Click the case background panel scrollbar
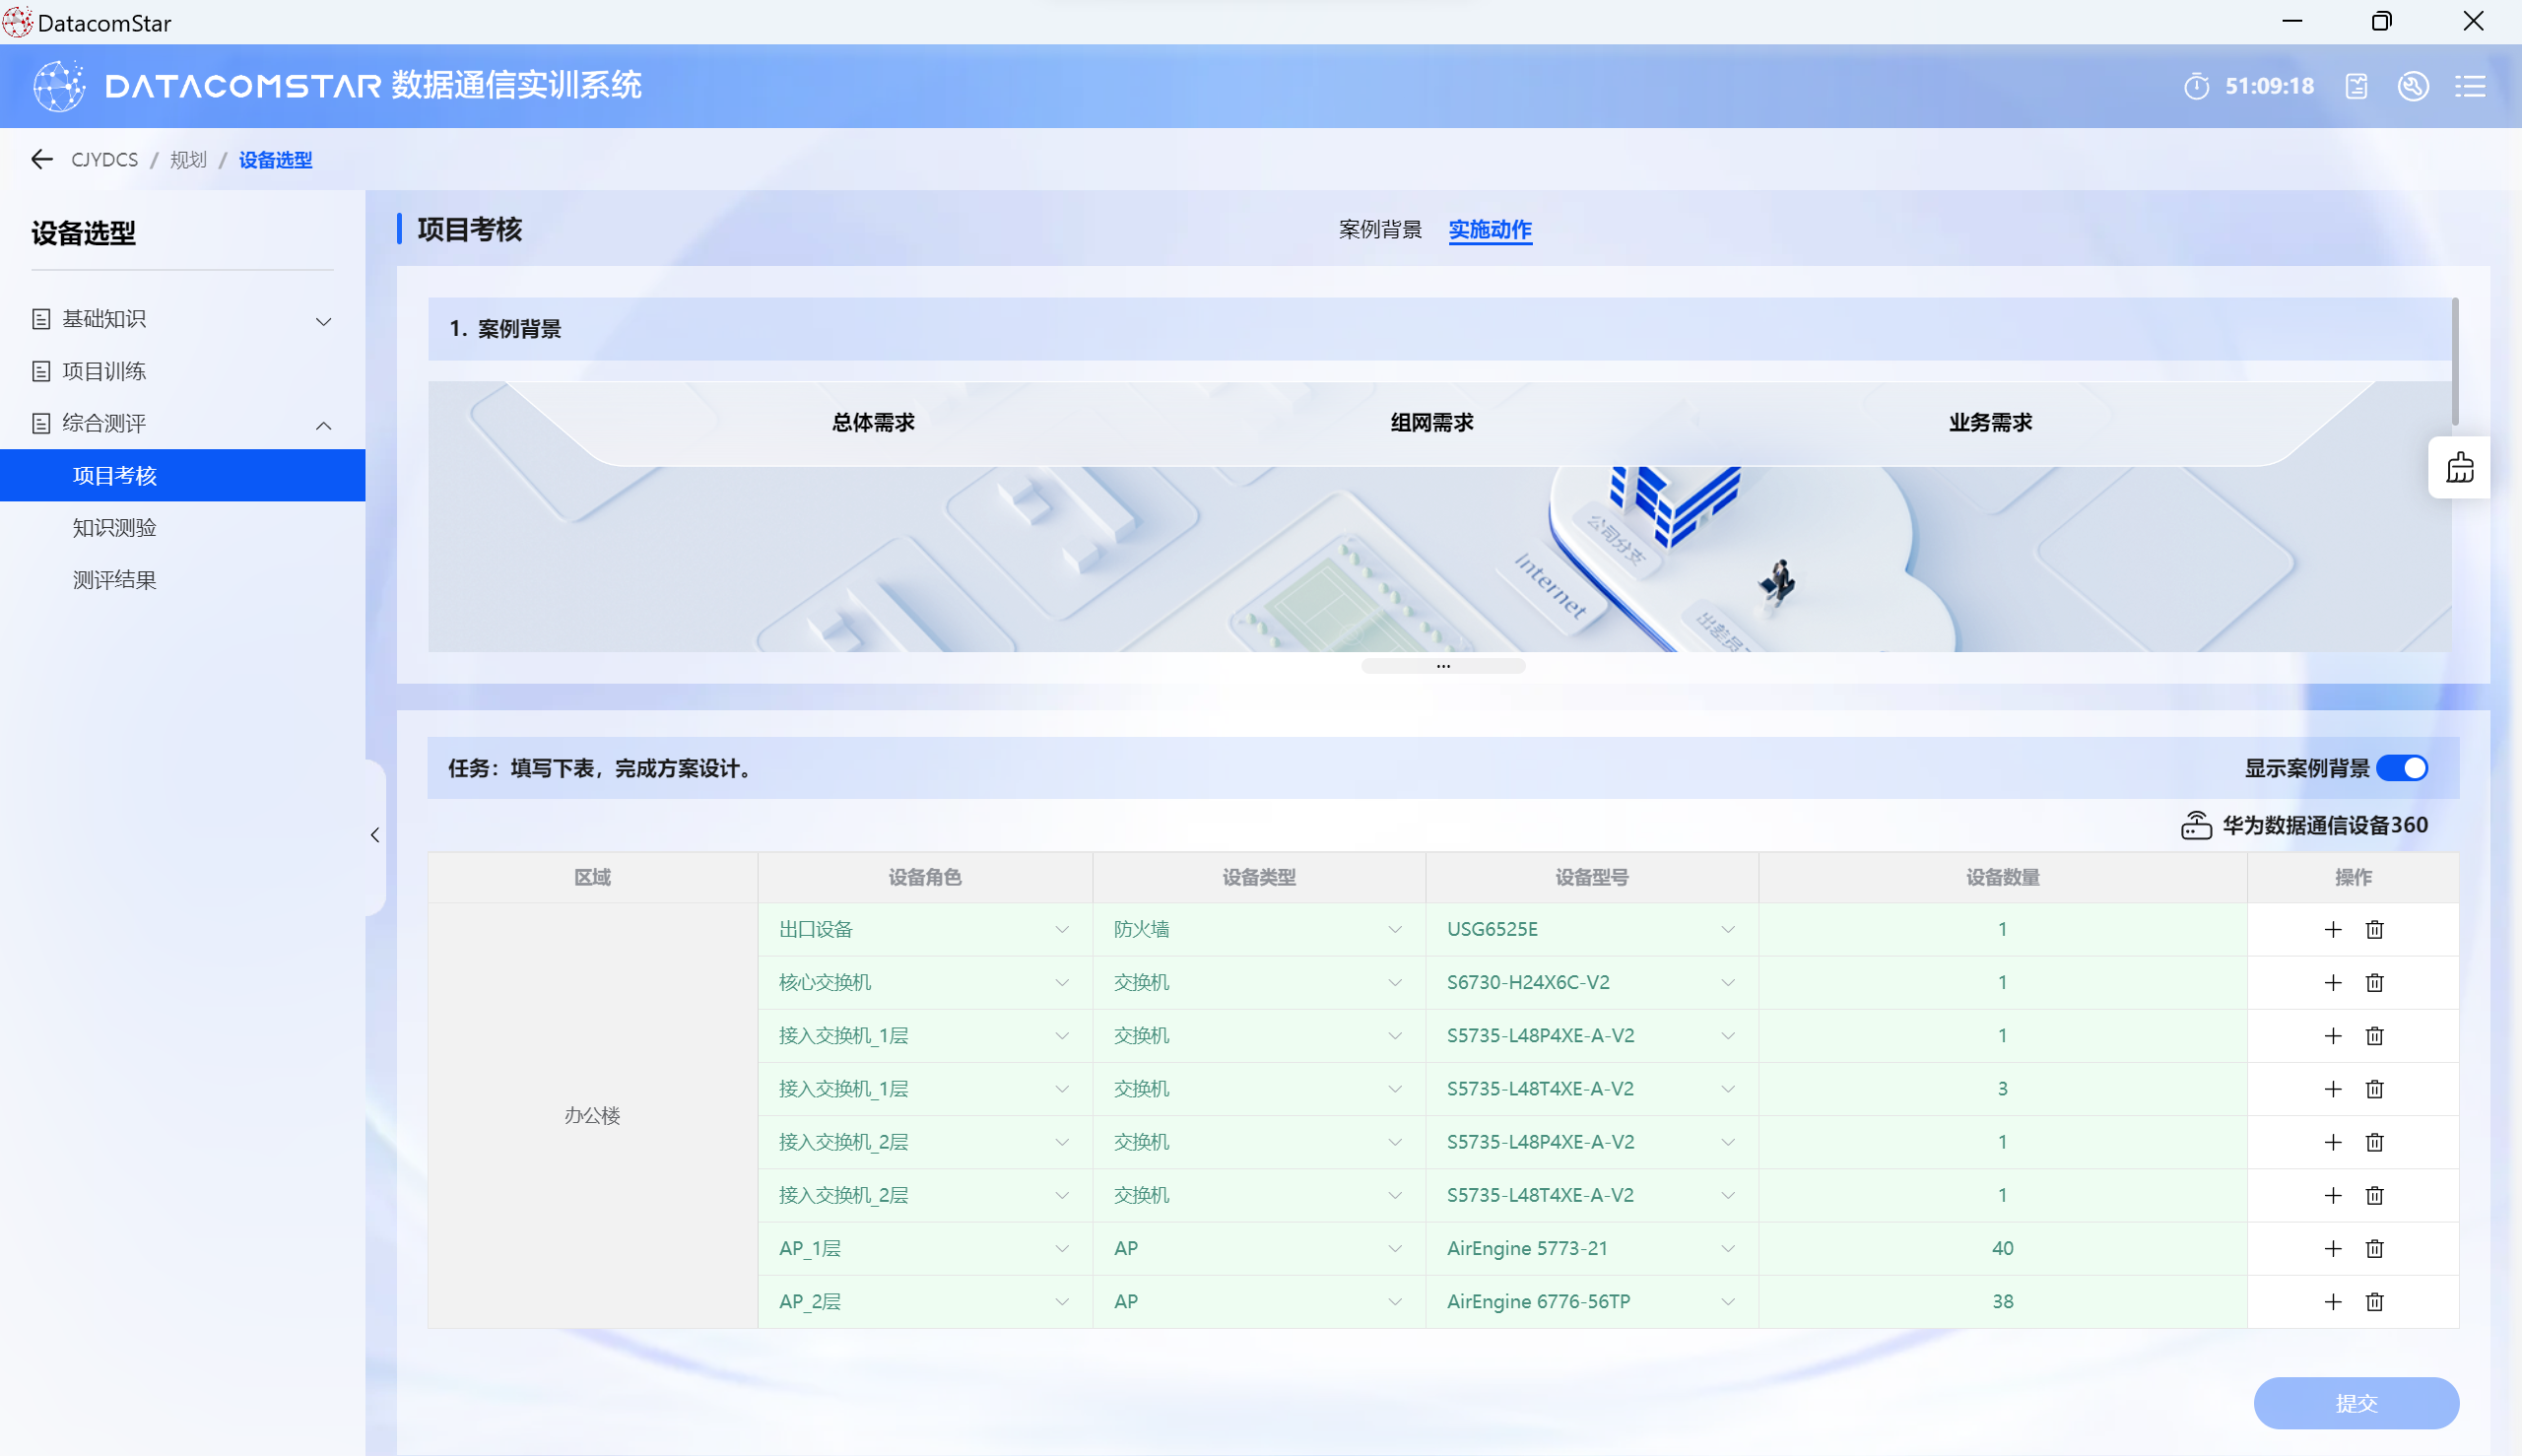Image resolution: width=2522 pixels, height=1456 pixels. [x=2454, y=361]
